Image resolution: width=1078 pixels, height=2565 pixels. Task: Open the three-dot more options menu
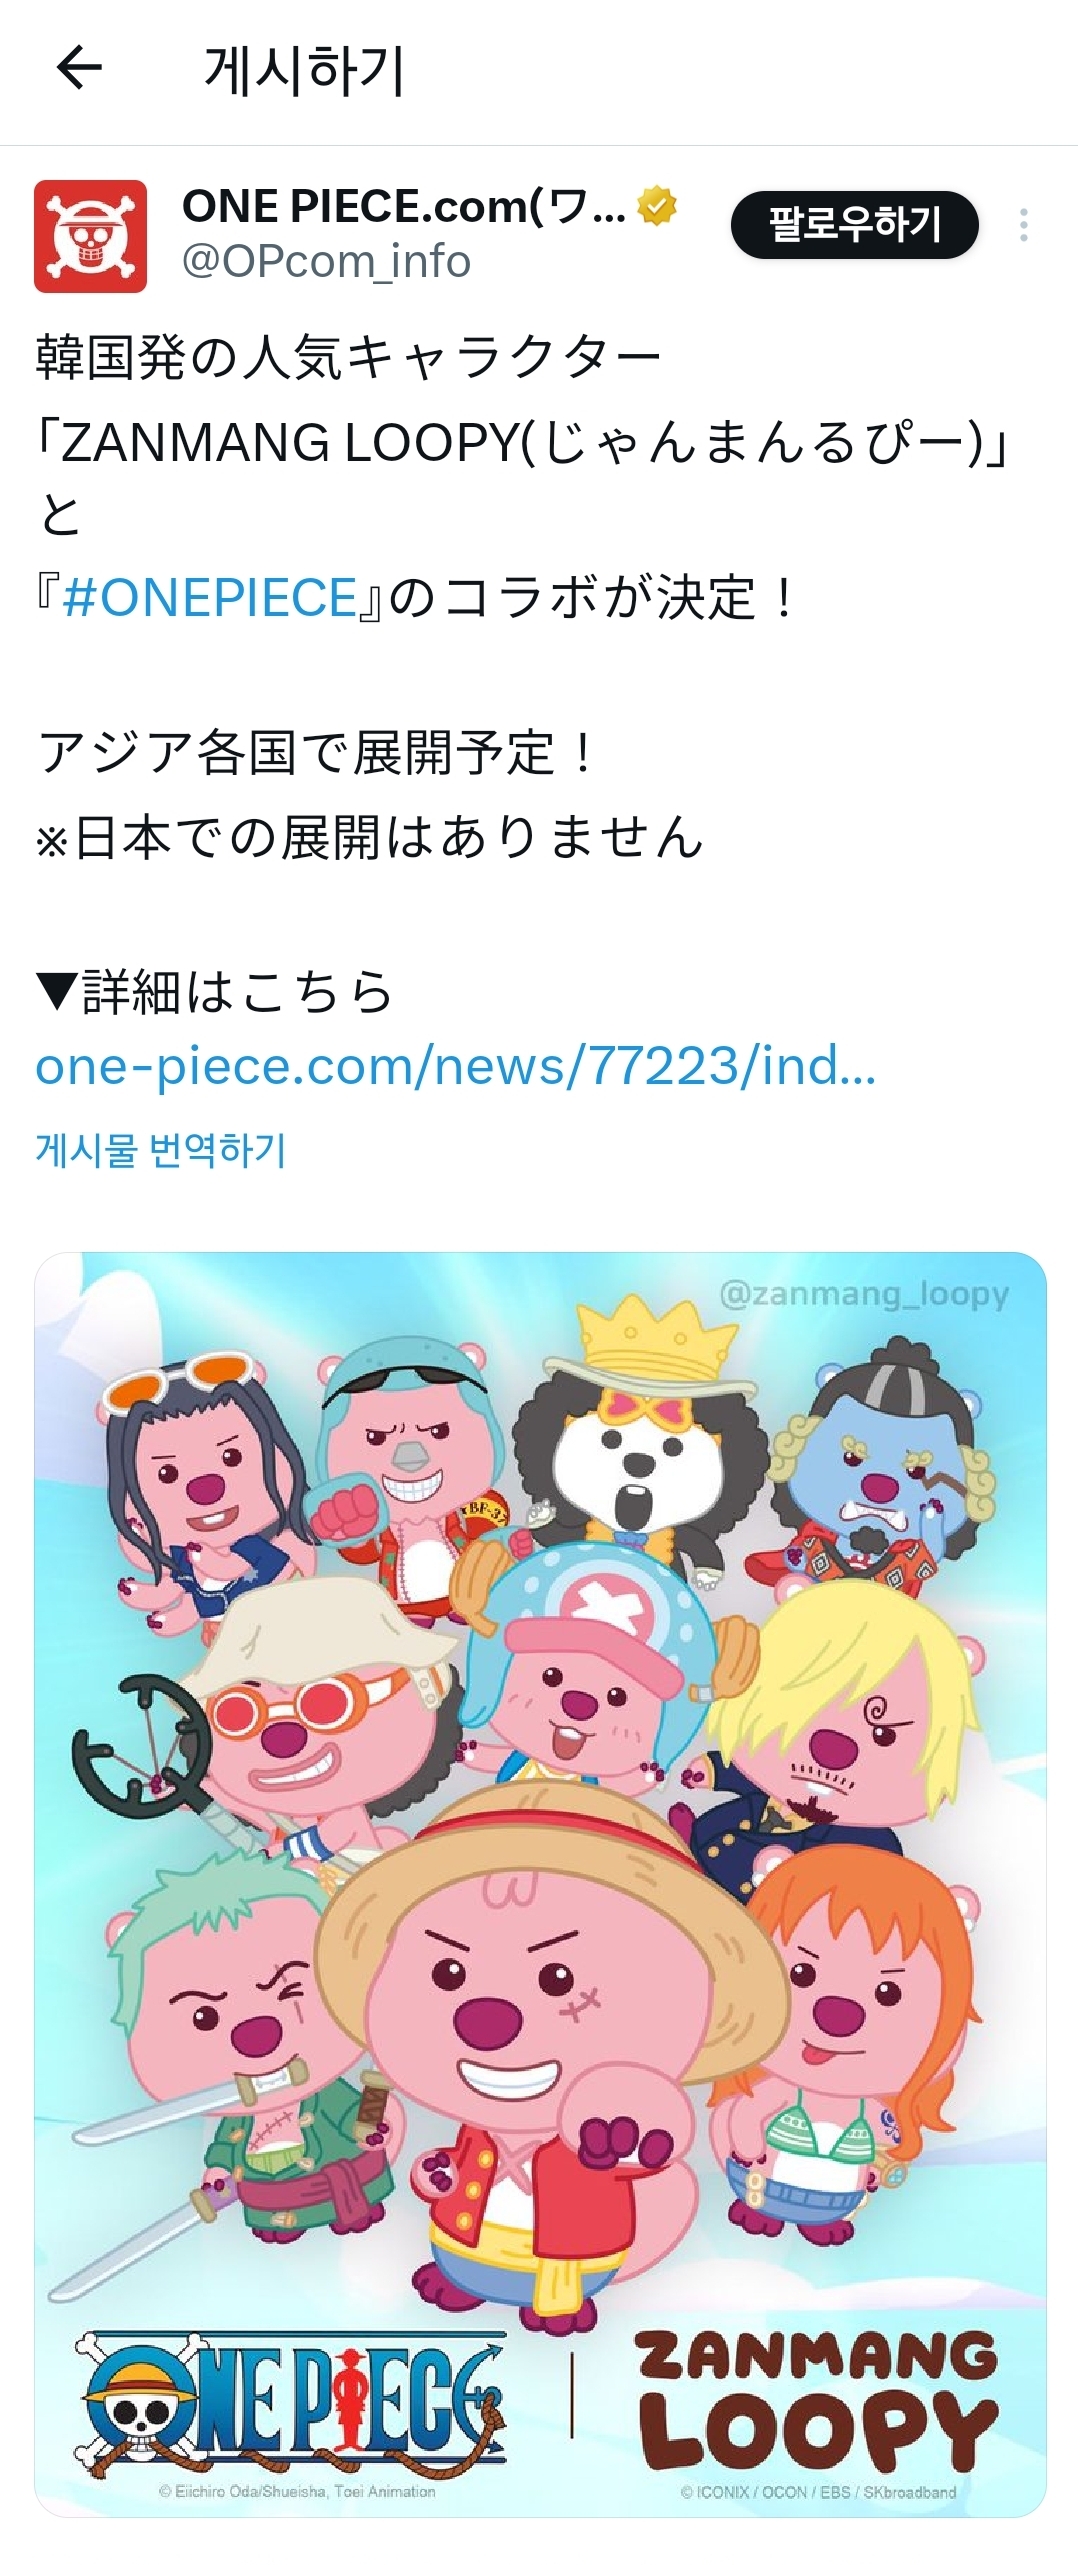[x=1023, y=225]
